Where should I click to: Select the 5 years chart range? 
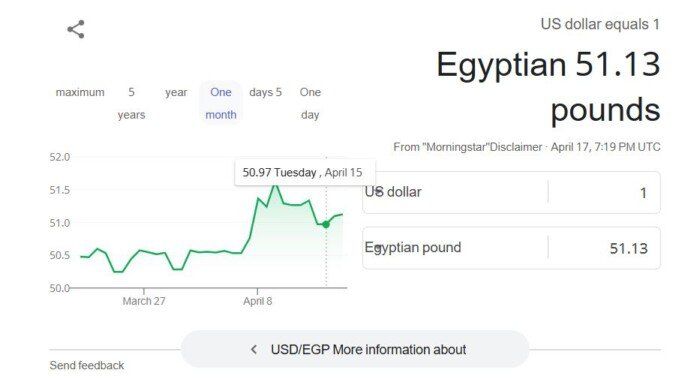tap(131, 103)
